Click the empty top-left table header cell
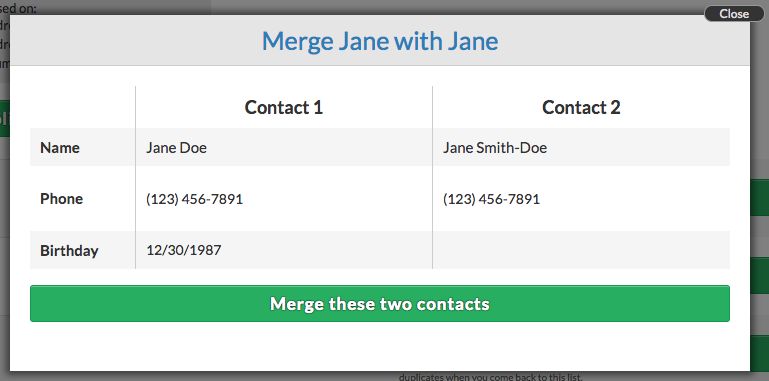The height and width of the screenshot is (381, 769). 82,107
